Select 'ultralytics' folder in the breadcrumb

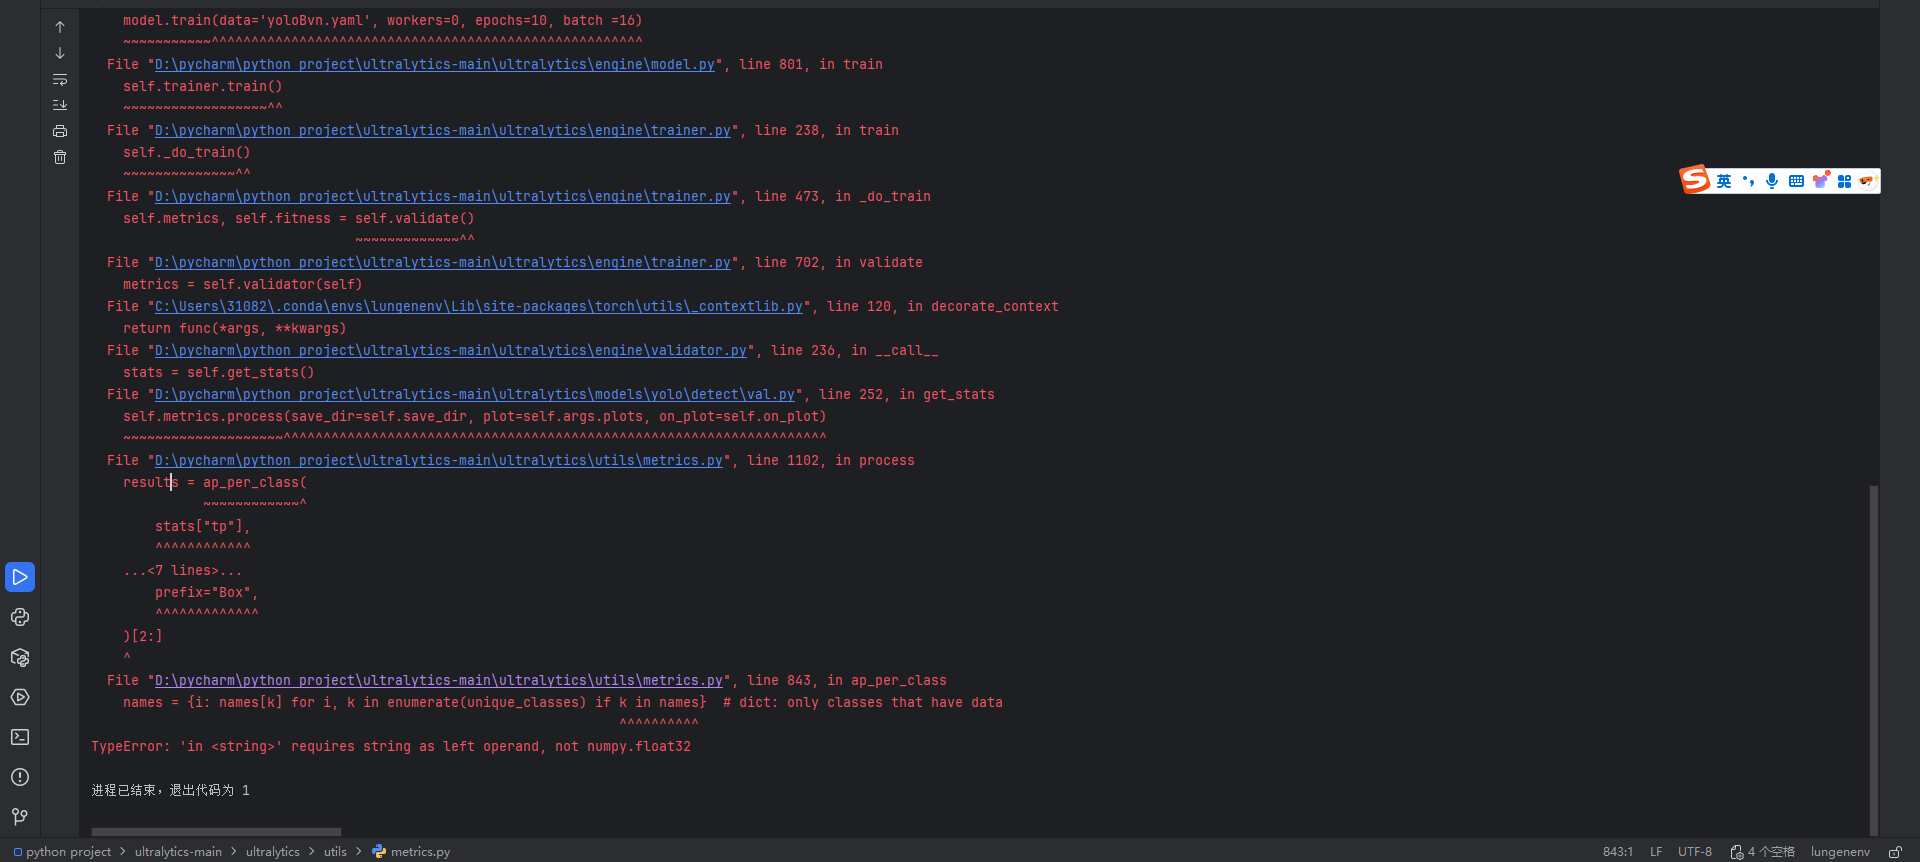273,852
